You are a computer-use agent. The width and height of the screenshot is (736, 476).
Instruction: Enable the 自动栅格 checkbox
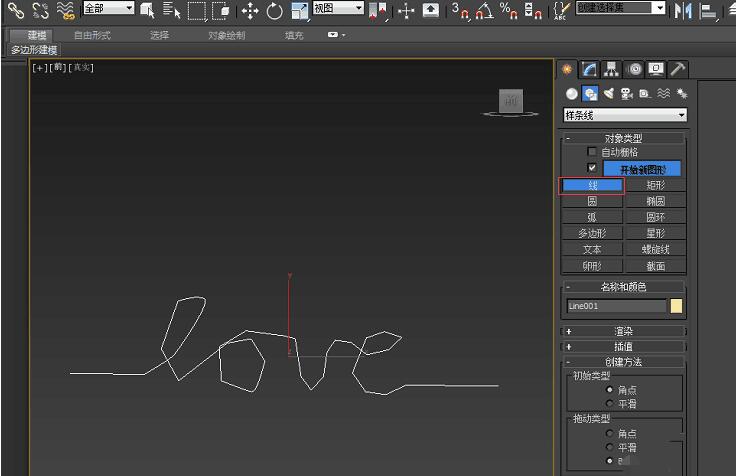coord(592,152)
